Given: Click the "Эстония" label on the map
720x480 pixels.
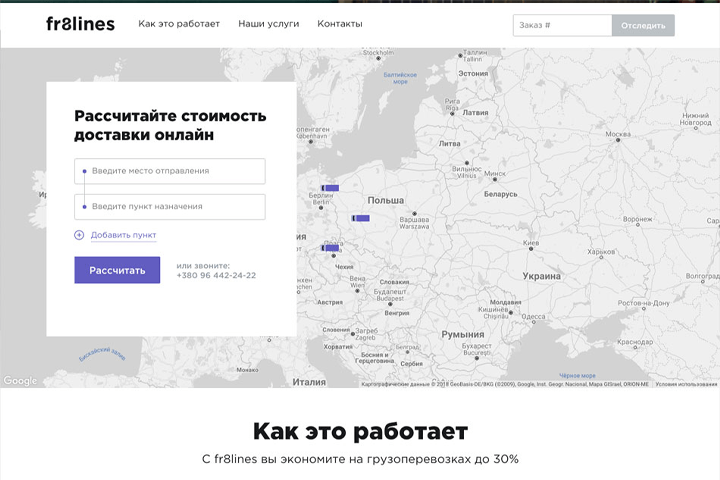Looking at the screenshot, I should pos(473,73).
